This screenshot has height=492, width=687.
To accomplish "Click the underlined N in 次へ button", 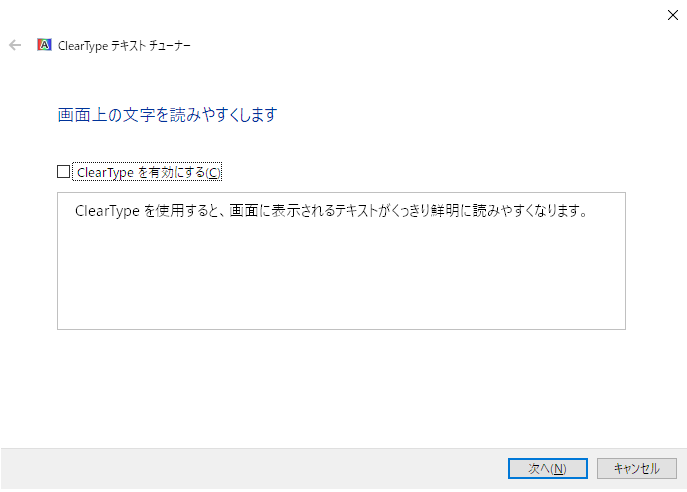I will [558, 469].
